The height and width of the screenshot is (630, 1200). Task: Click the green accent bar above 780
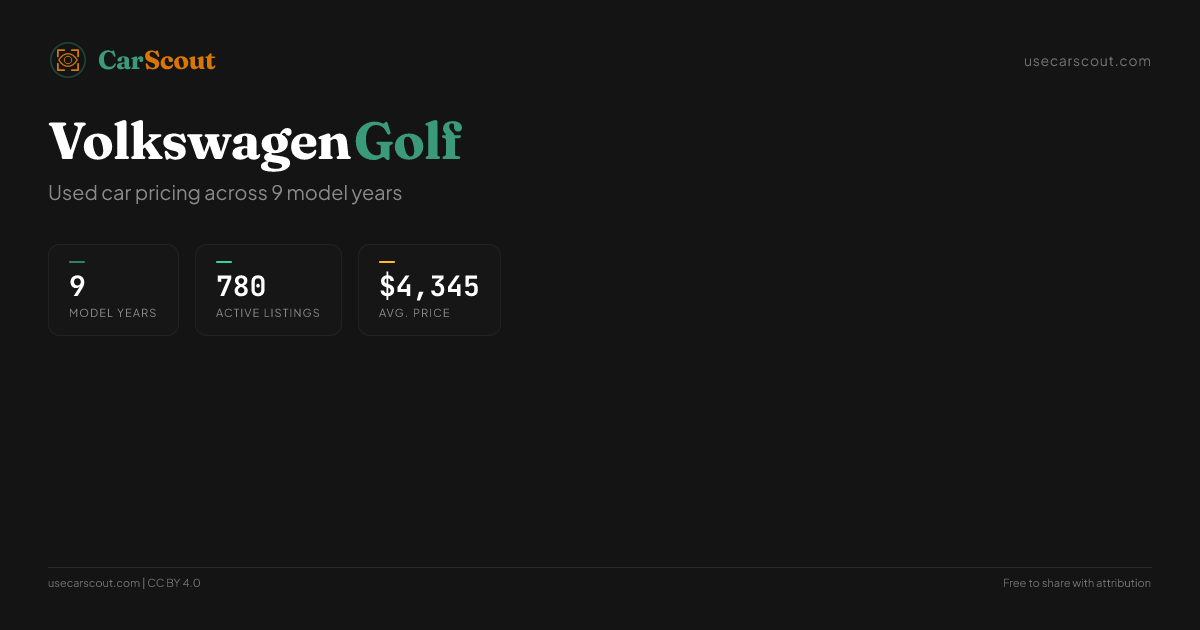pos(224,262)
